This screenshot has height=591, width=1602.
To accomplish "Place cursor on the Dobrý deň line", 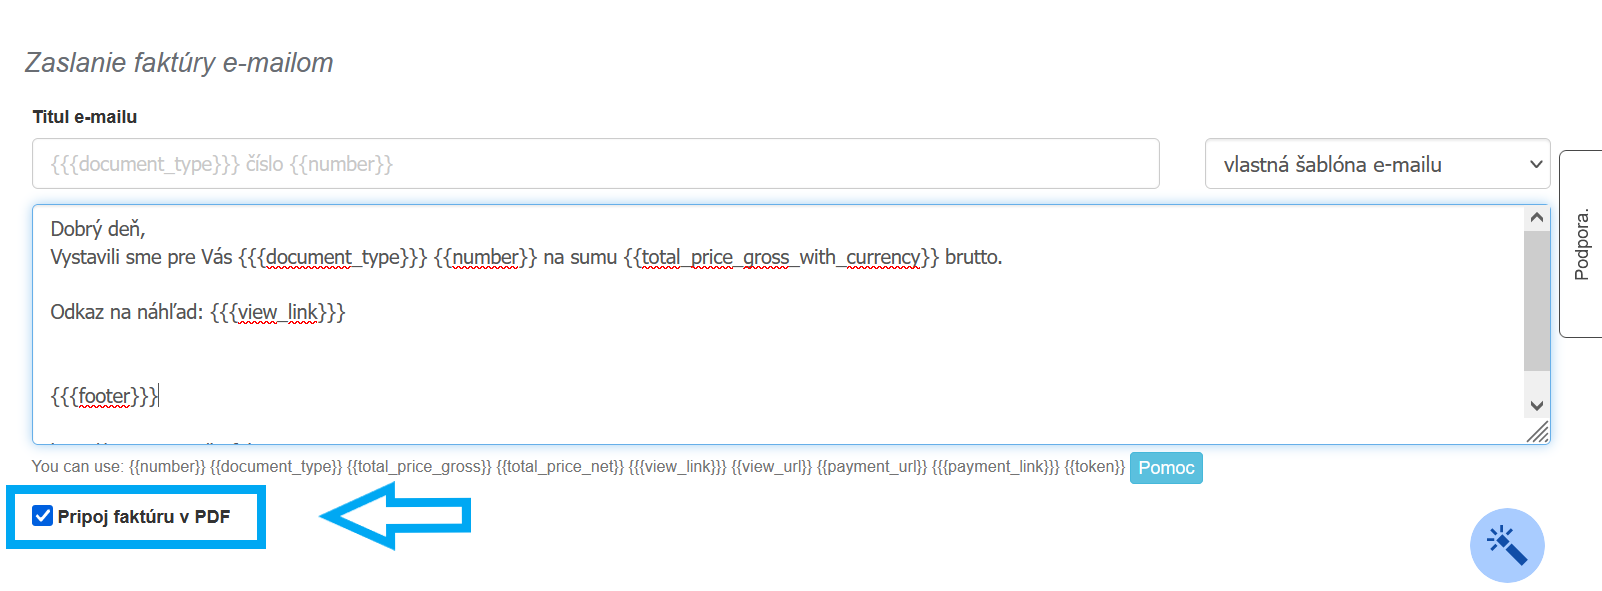I will click(x=98, y=229).
